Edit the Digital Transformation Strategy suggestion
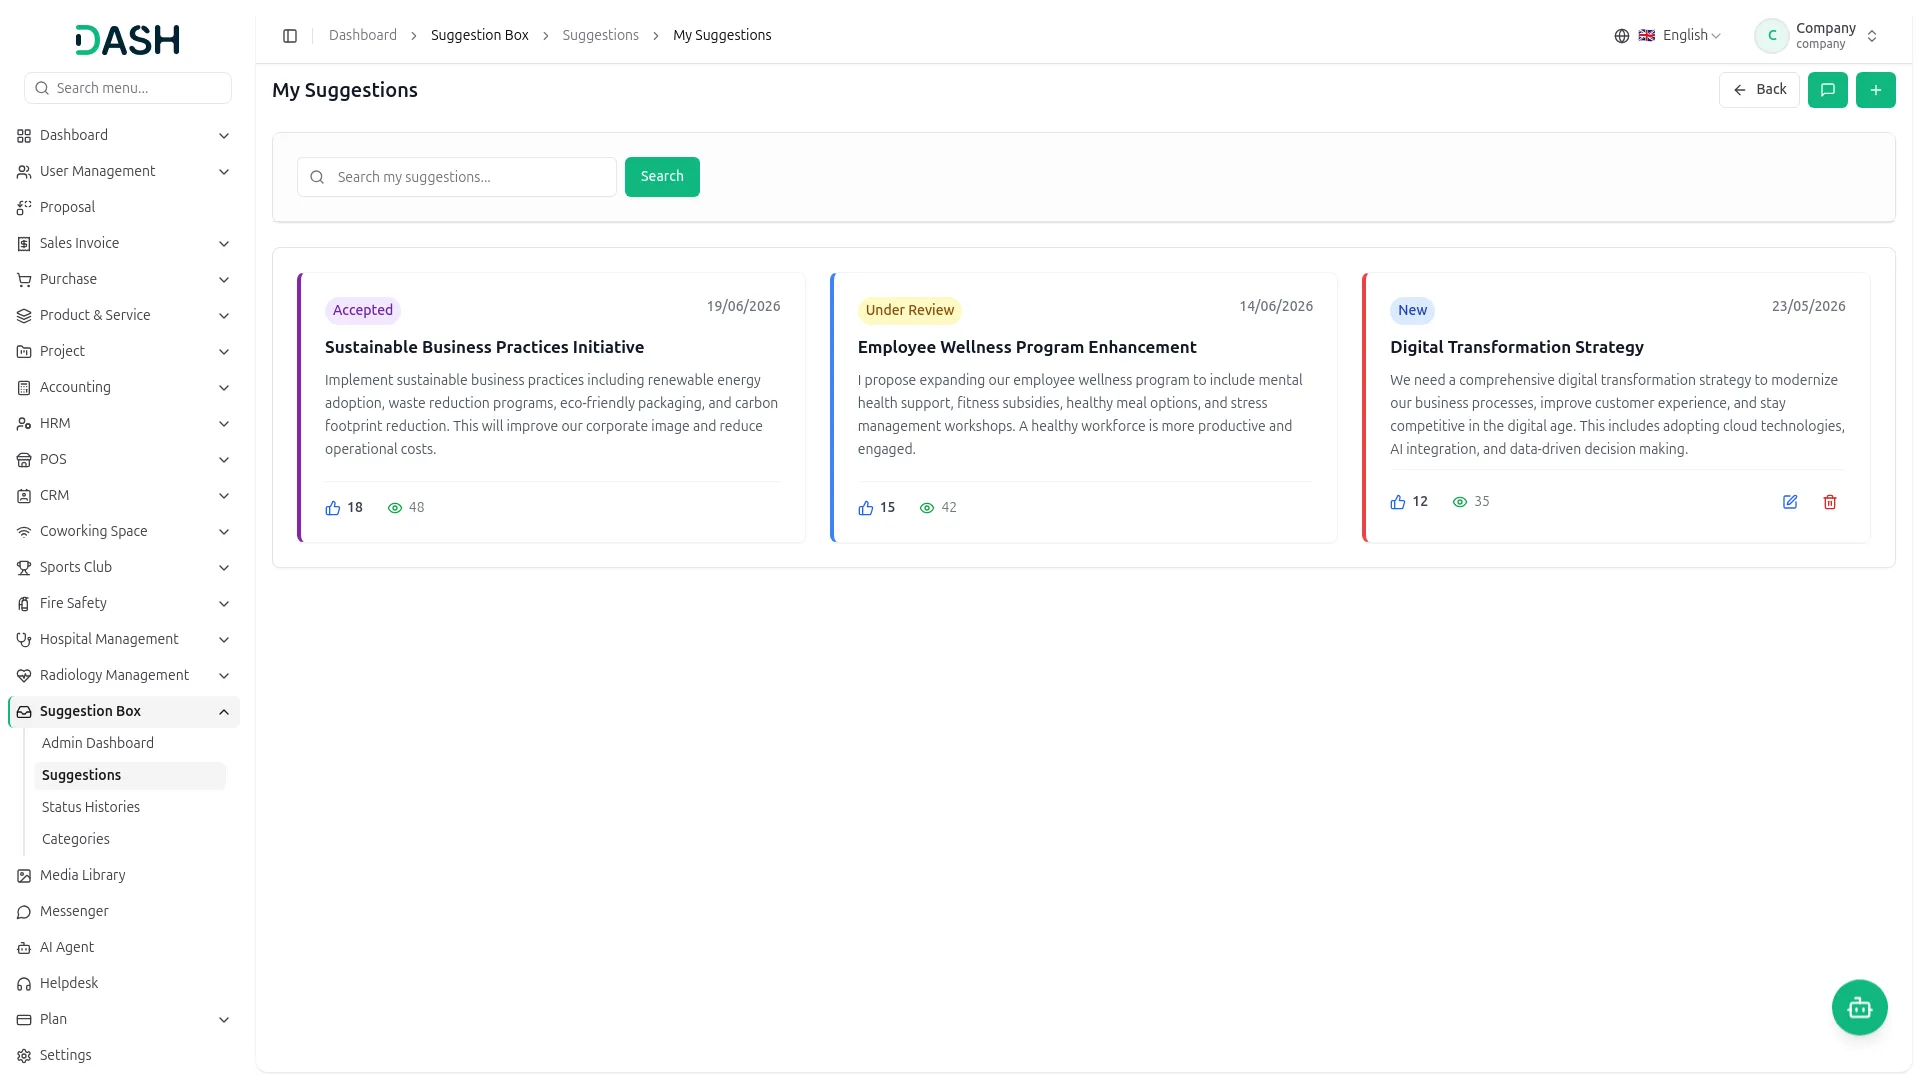The image size is (1920, 1080). click(1790, 502)
